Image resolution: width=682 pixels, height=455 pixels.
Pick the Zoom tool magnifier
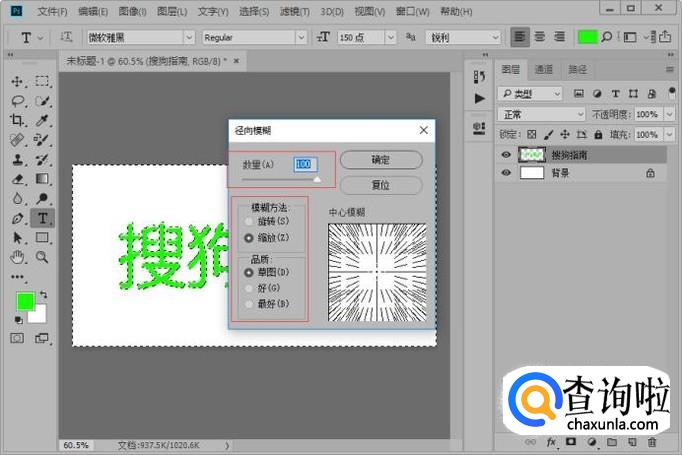[x=43, y=257]
